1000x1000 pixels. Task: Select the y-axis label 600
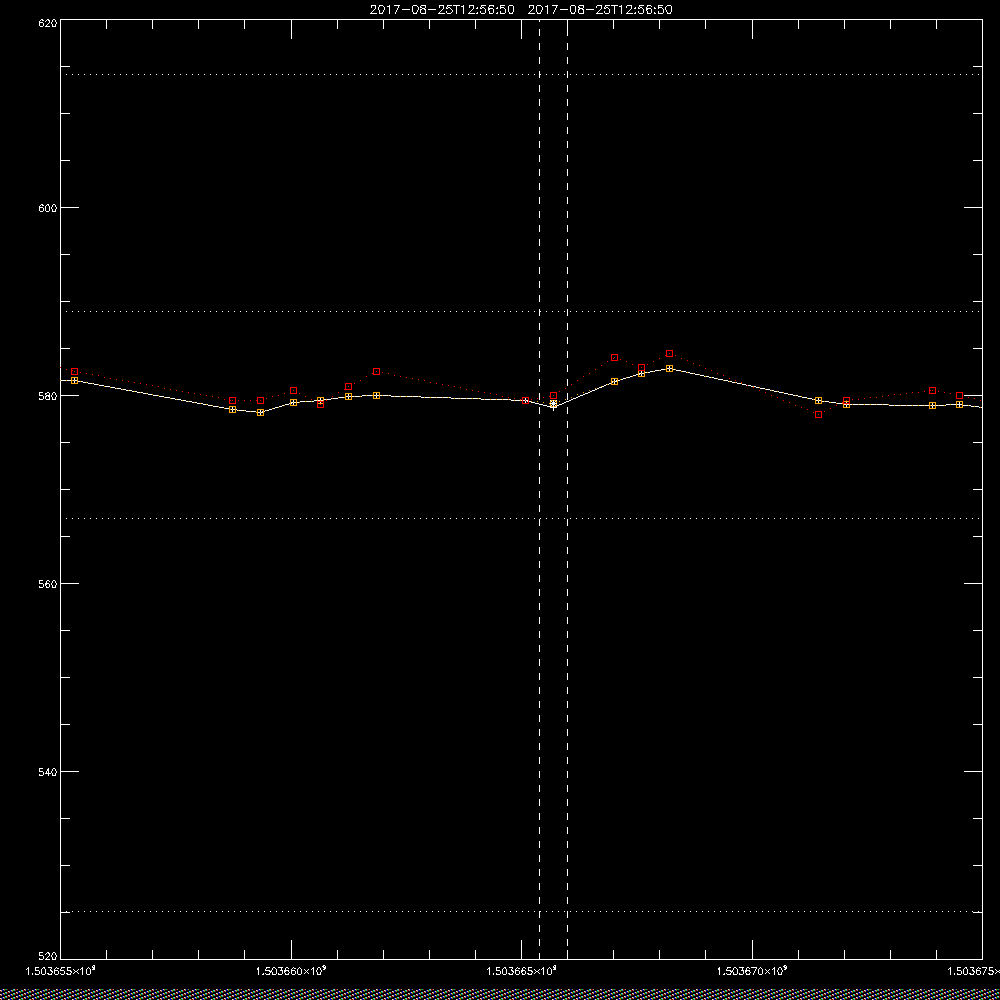(x=48, y=208)
